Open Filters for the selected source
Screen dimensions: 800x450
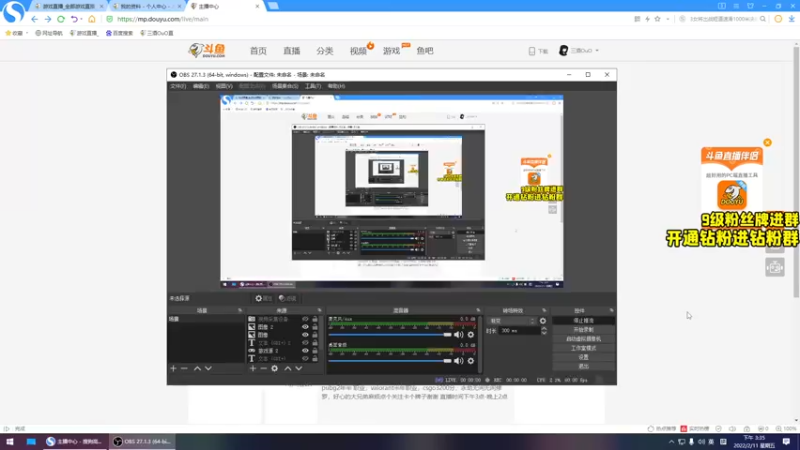288,298
